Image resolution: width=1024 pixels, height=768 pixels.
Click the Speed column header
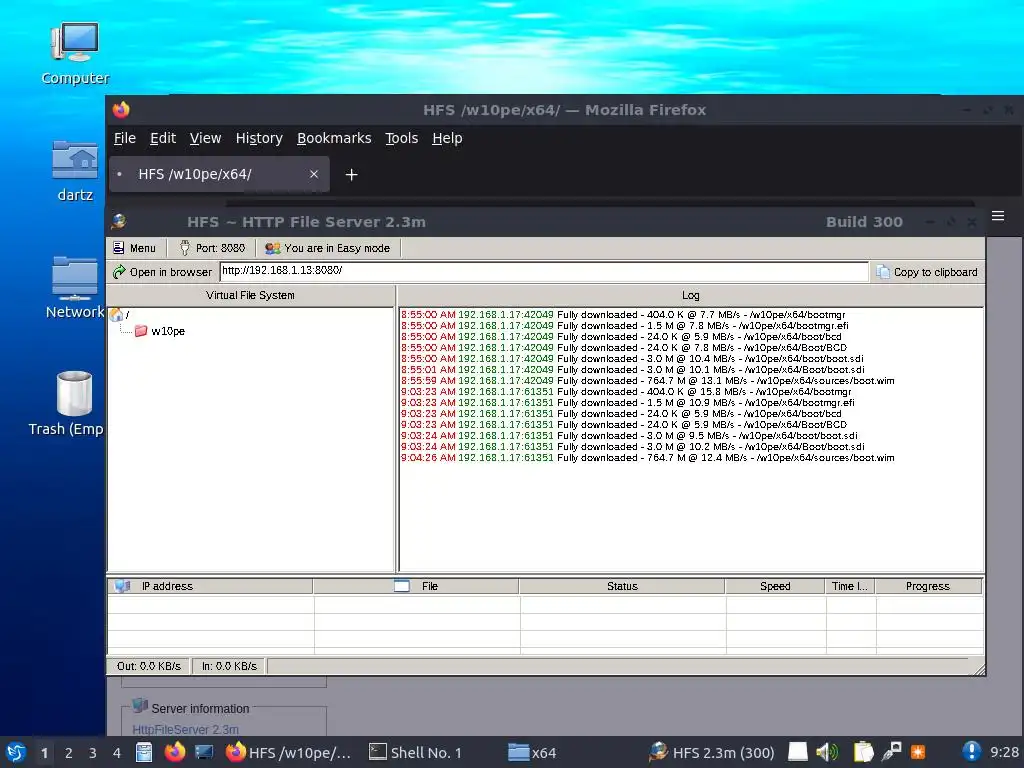(x=775, y=586)
